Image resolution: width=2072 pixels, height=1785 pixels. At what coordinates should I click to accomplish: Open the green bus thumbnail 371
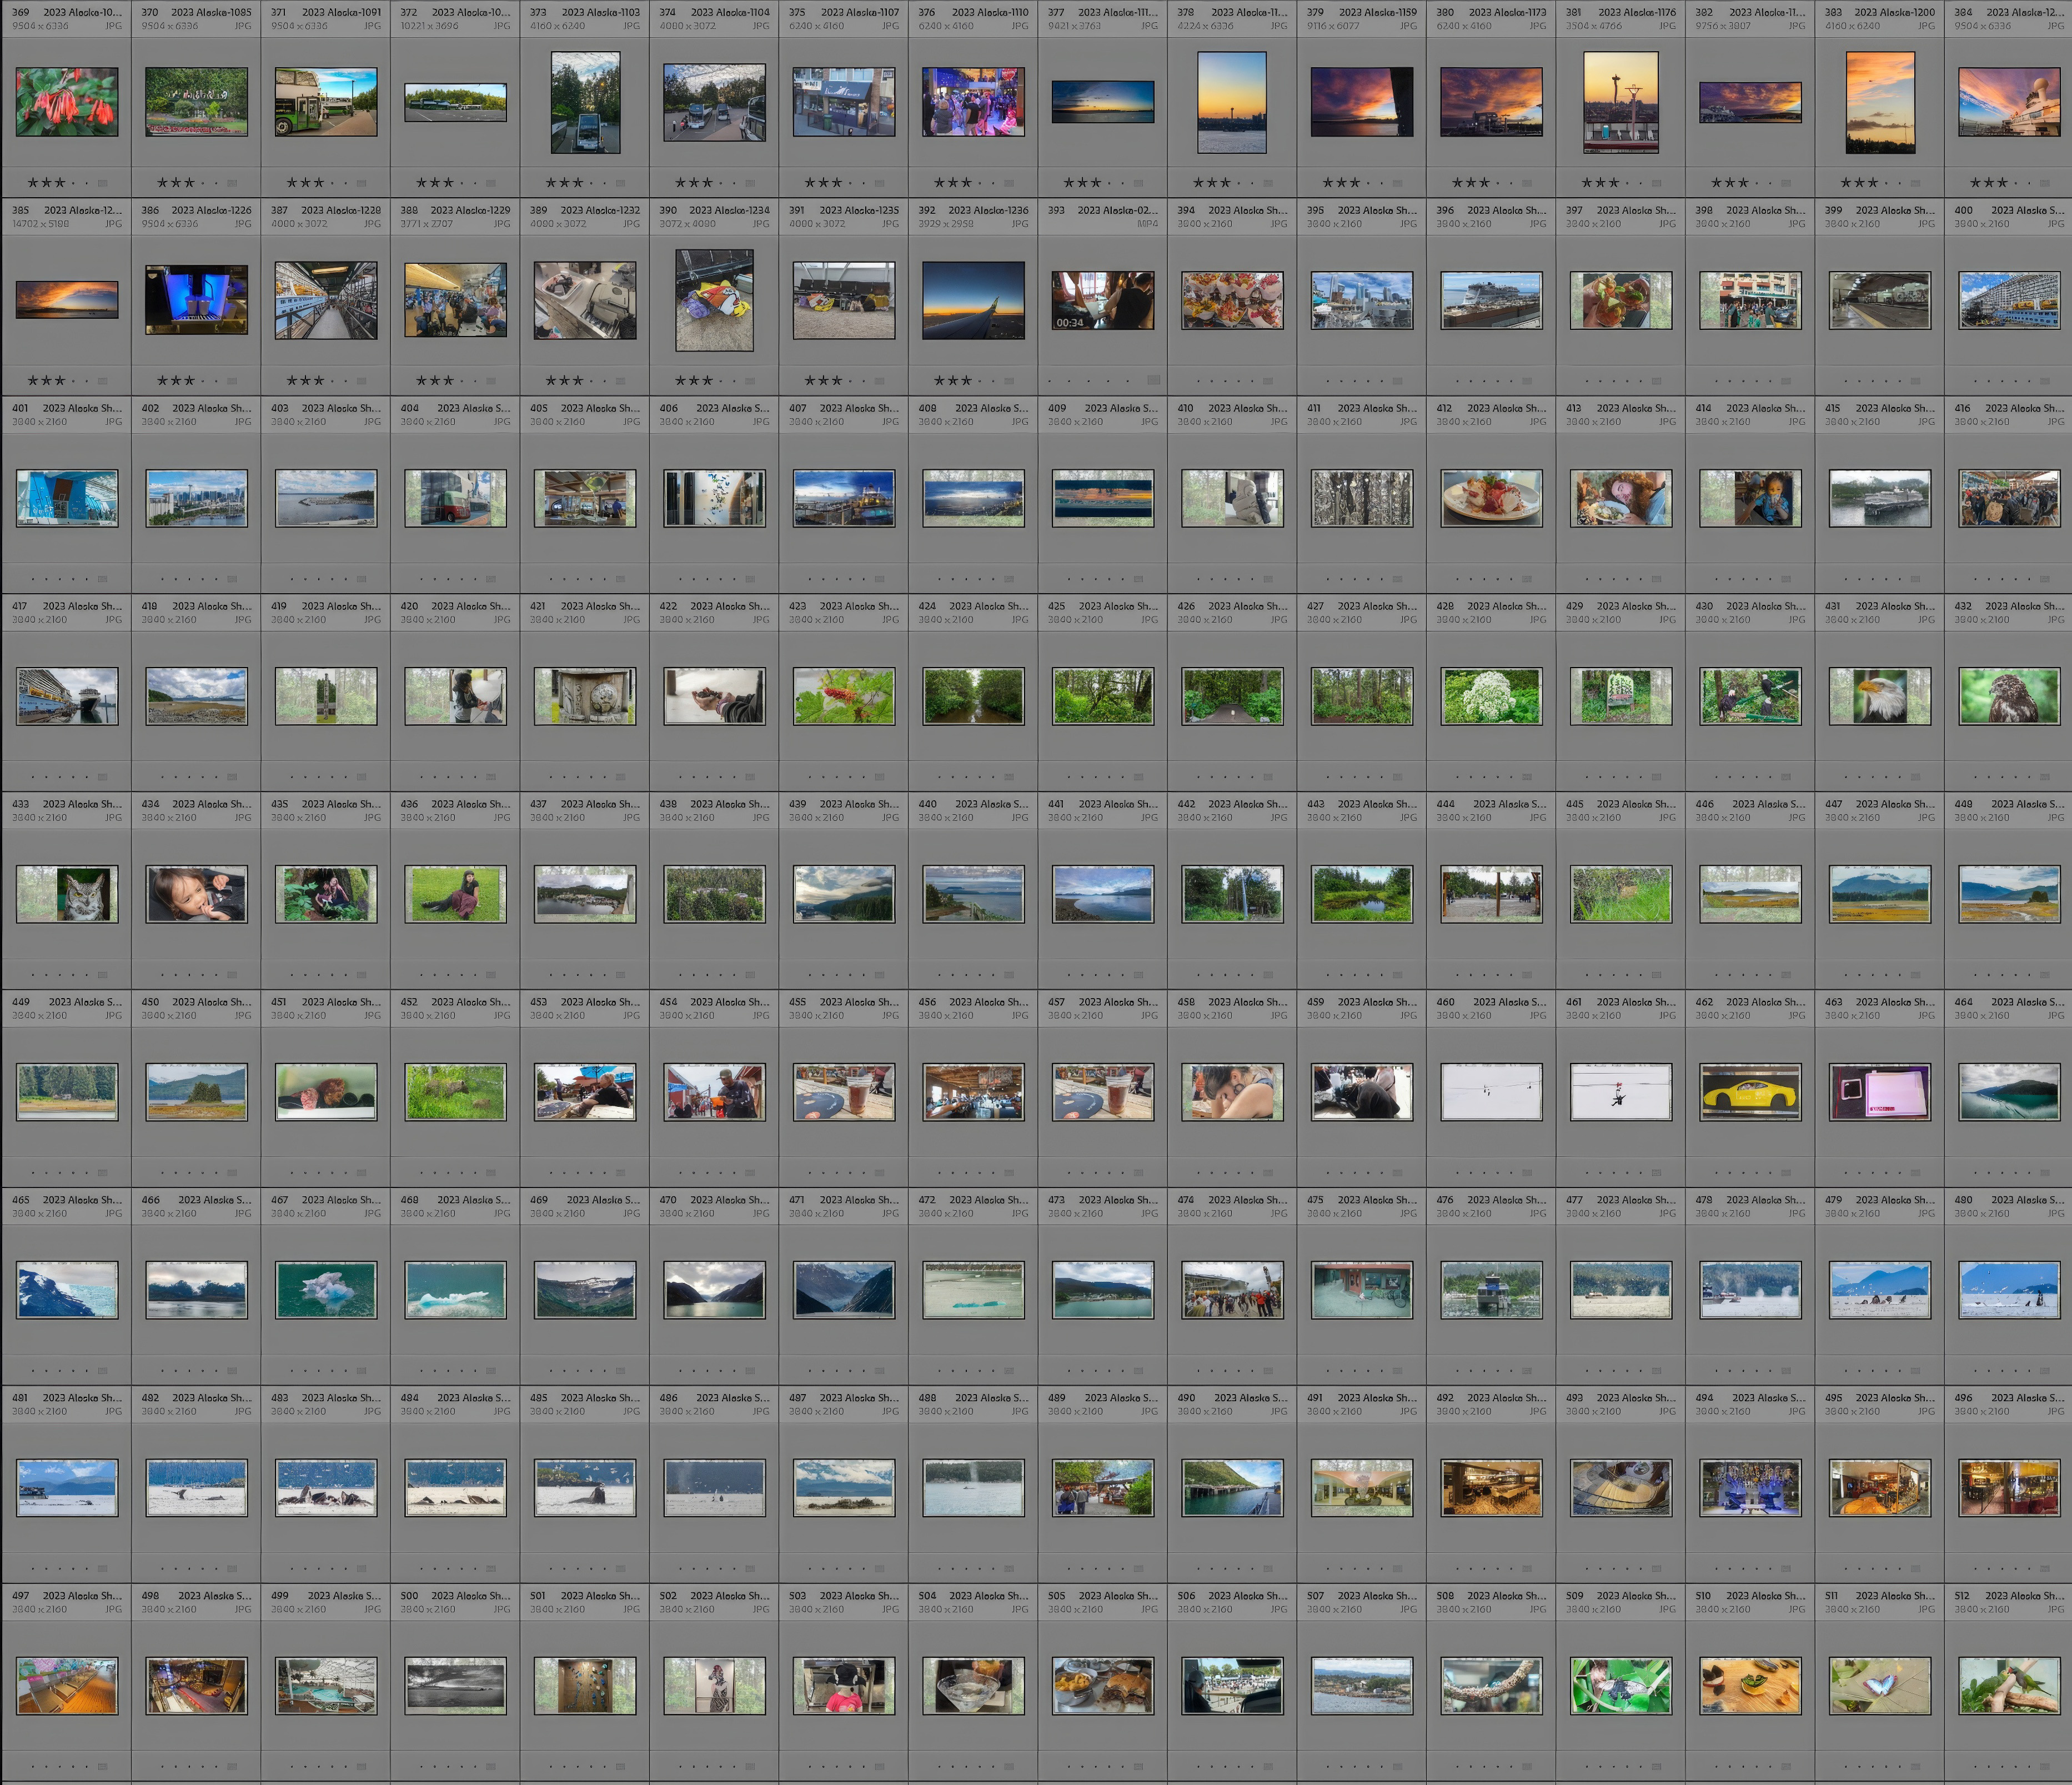click(x=326, y=102)
